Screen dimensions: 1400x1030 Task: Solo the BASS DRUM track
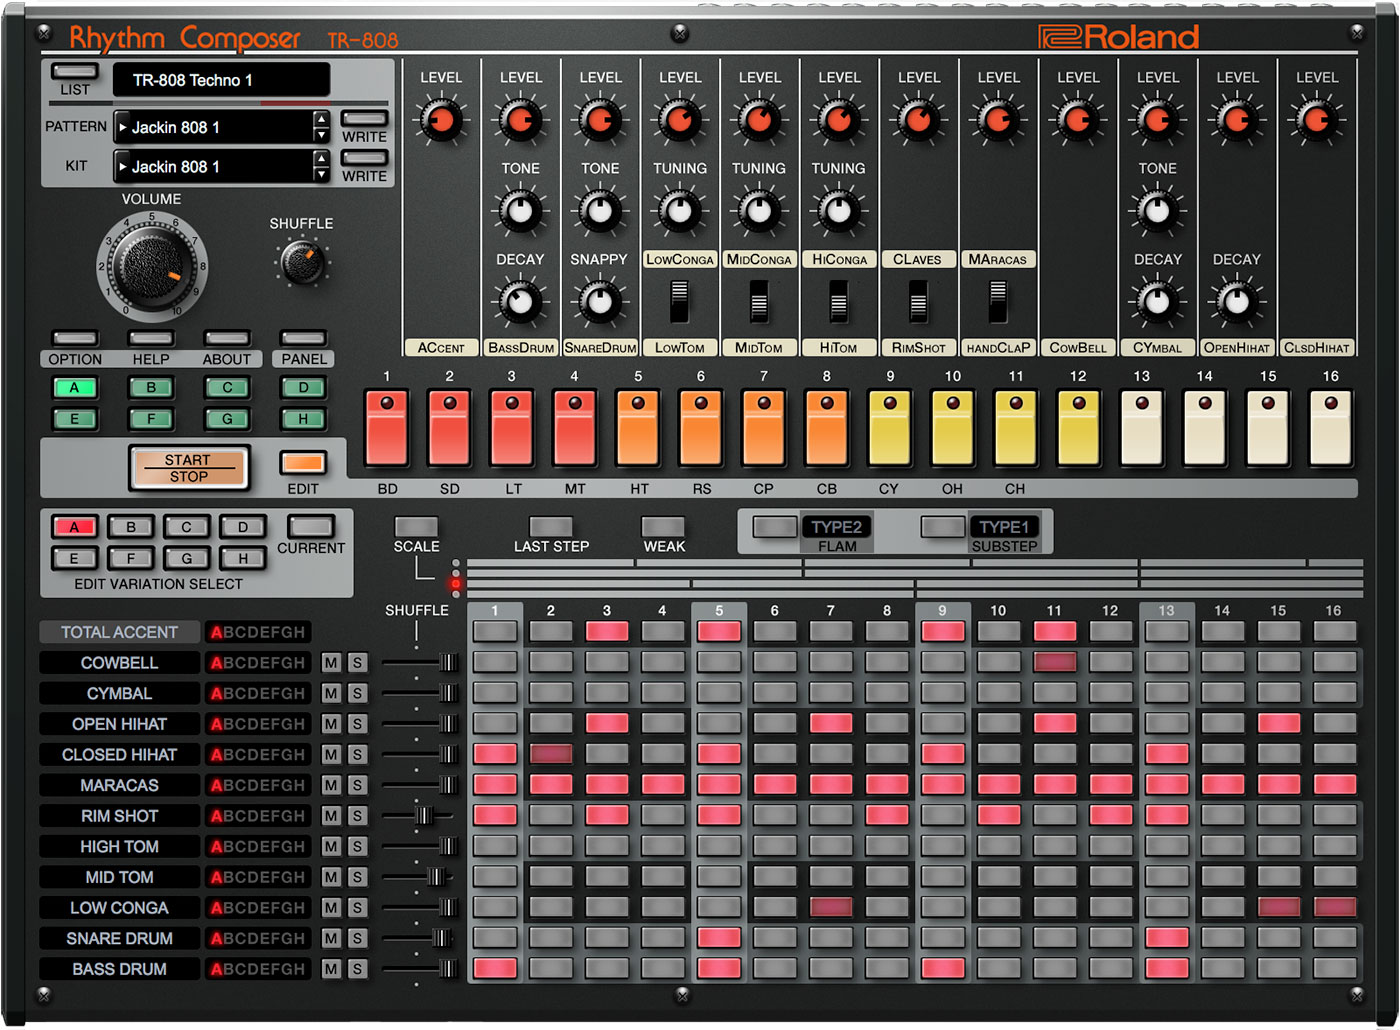(357, 969)
